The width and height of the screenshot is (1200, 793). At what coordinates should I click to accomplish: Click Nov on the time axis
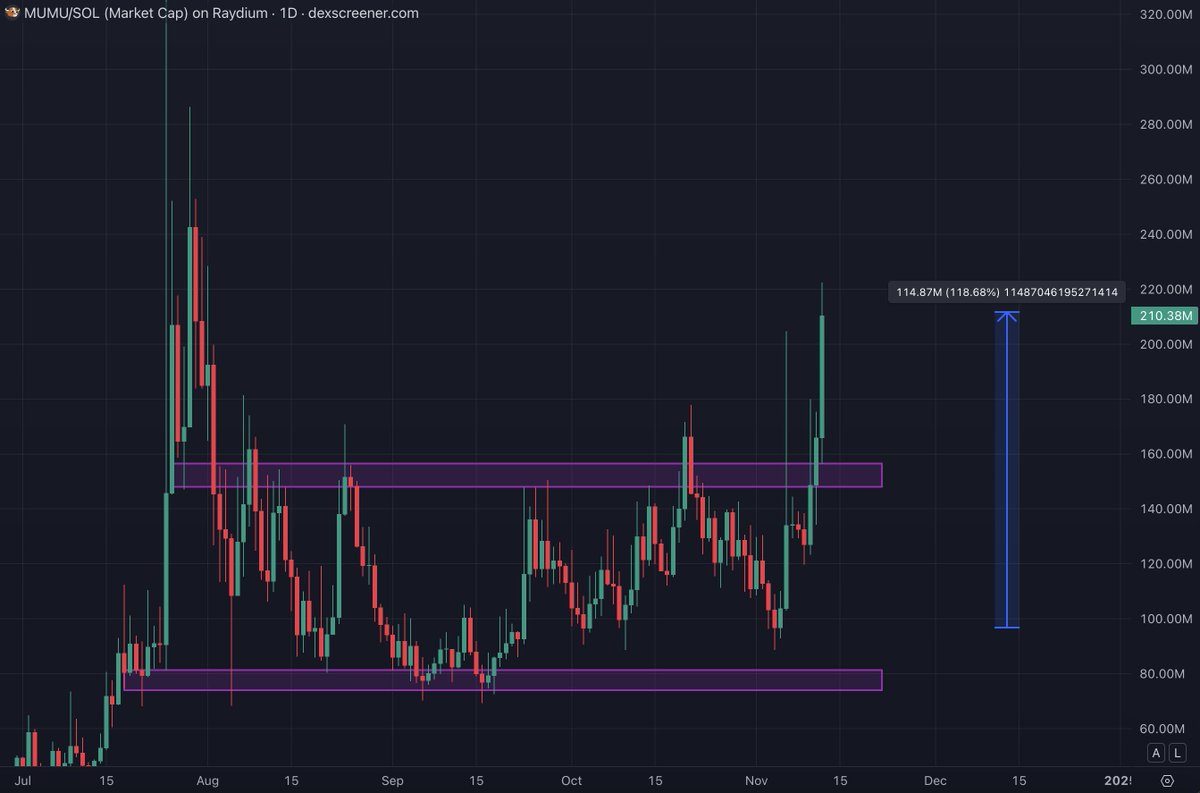757,780
